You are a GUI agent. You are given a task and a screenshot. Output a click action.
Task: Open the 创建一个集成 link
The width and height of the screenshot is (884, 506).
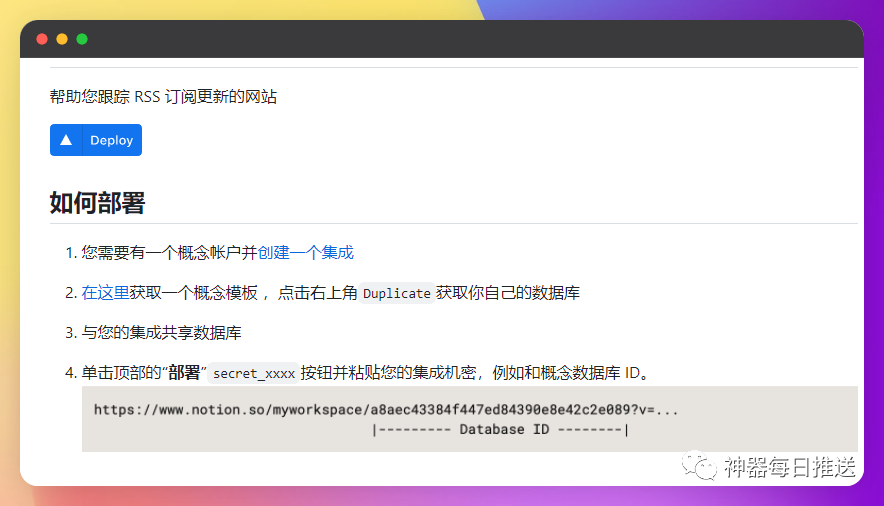pyautogui.click(x=306, y=252)
